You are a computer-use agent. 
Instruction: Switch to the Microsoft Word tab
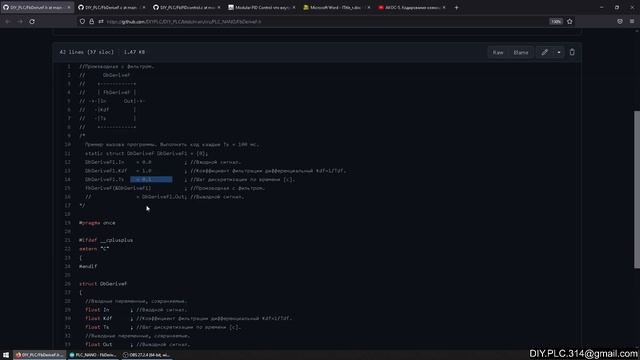(x=337, y=7)
